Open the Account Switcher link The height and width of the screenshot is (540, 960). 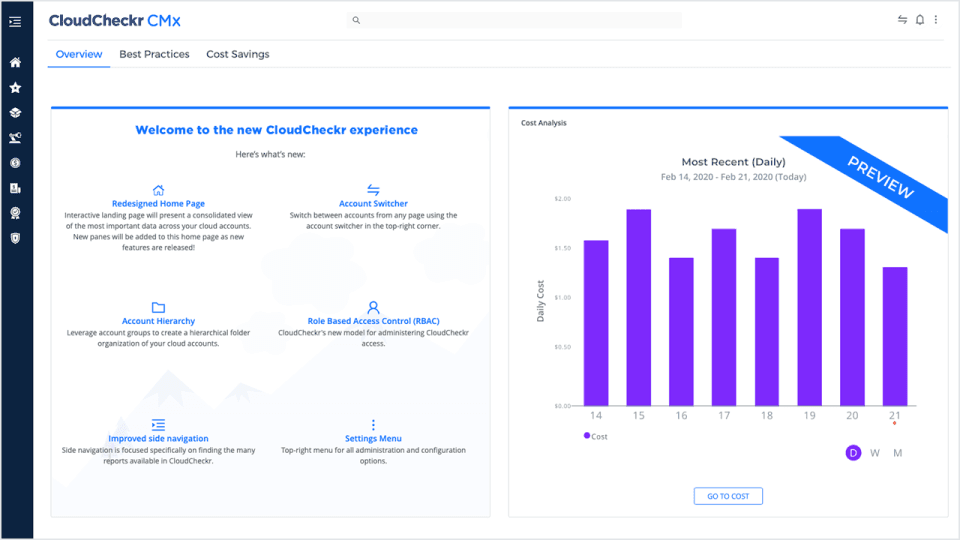pos(373,203)
